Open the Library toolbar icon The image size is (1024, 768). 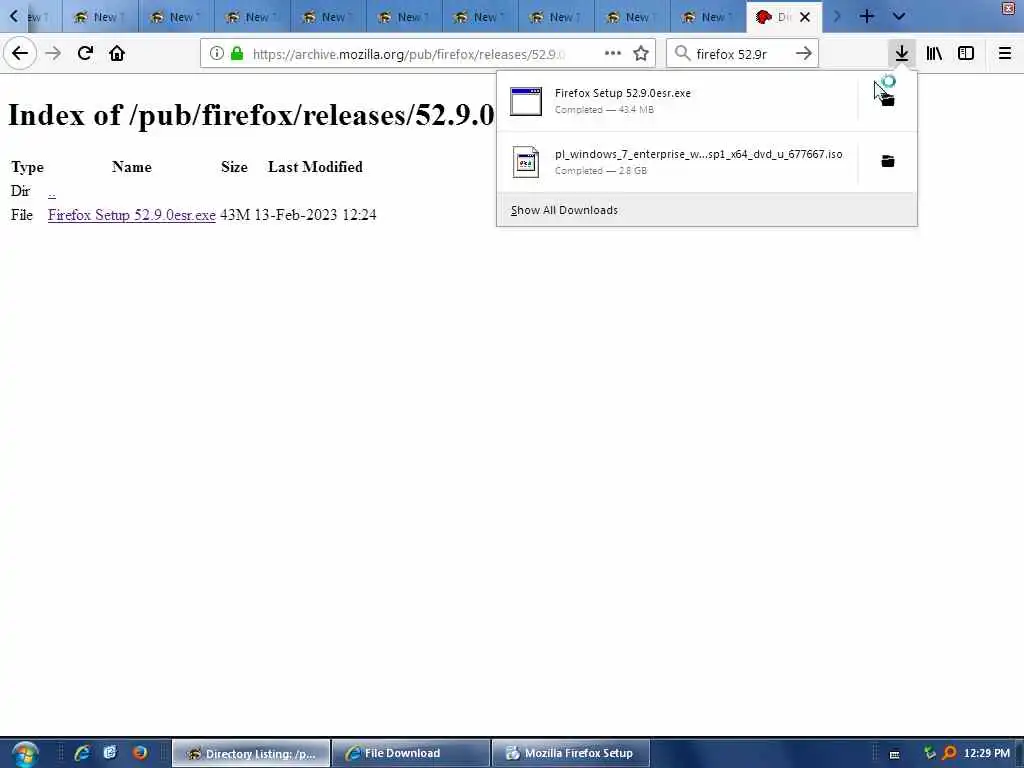(x=934, y=54)
